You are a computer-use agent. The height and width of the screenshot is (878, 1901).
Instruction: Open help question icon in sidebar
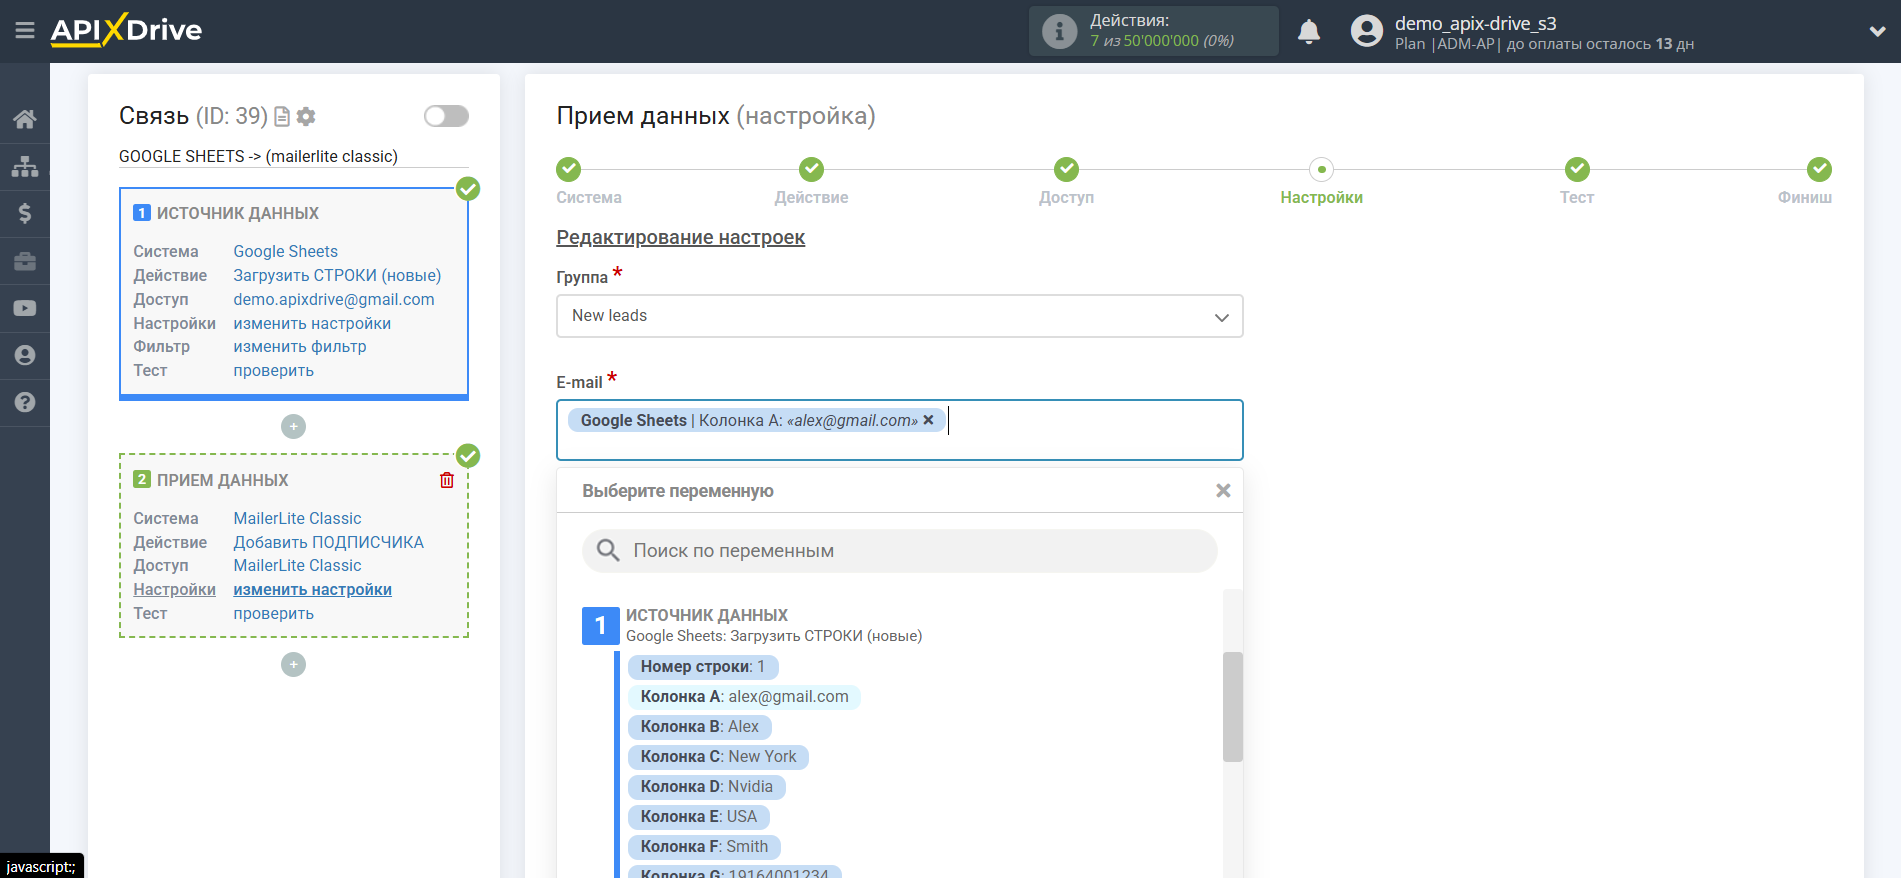click(x=25, y=402)
